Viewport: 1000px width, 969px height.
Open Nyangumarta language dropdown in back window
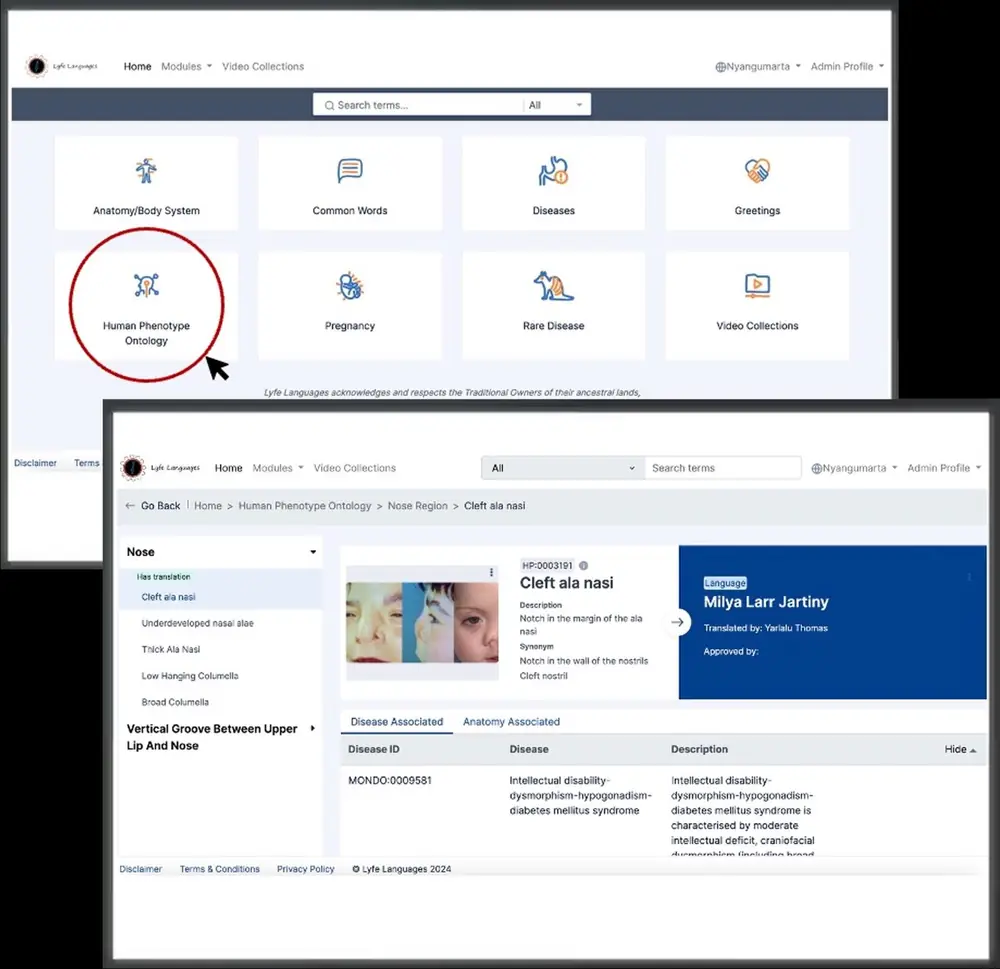(758, 66)
